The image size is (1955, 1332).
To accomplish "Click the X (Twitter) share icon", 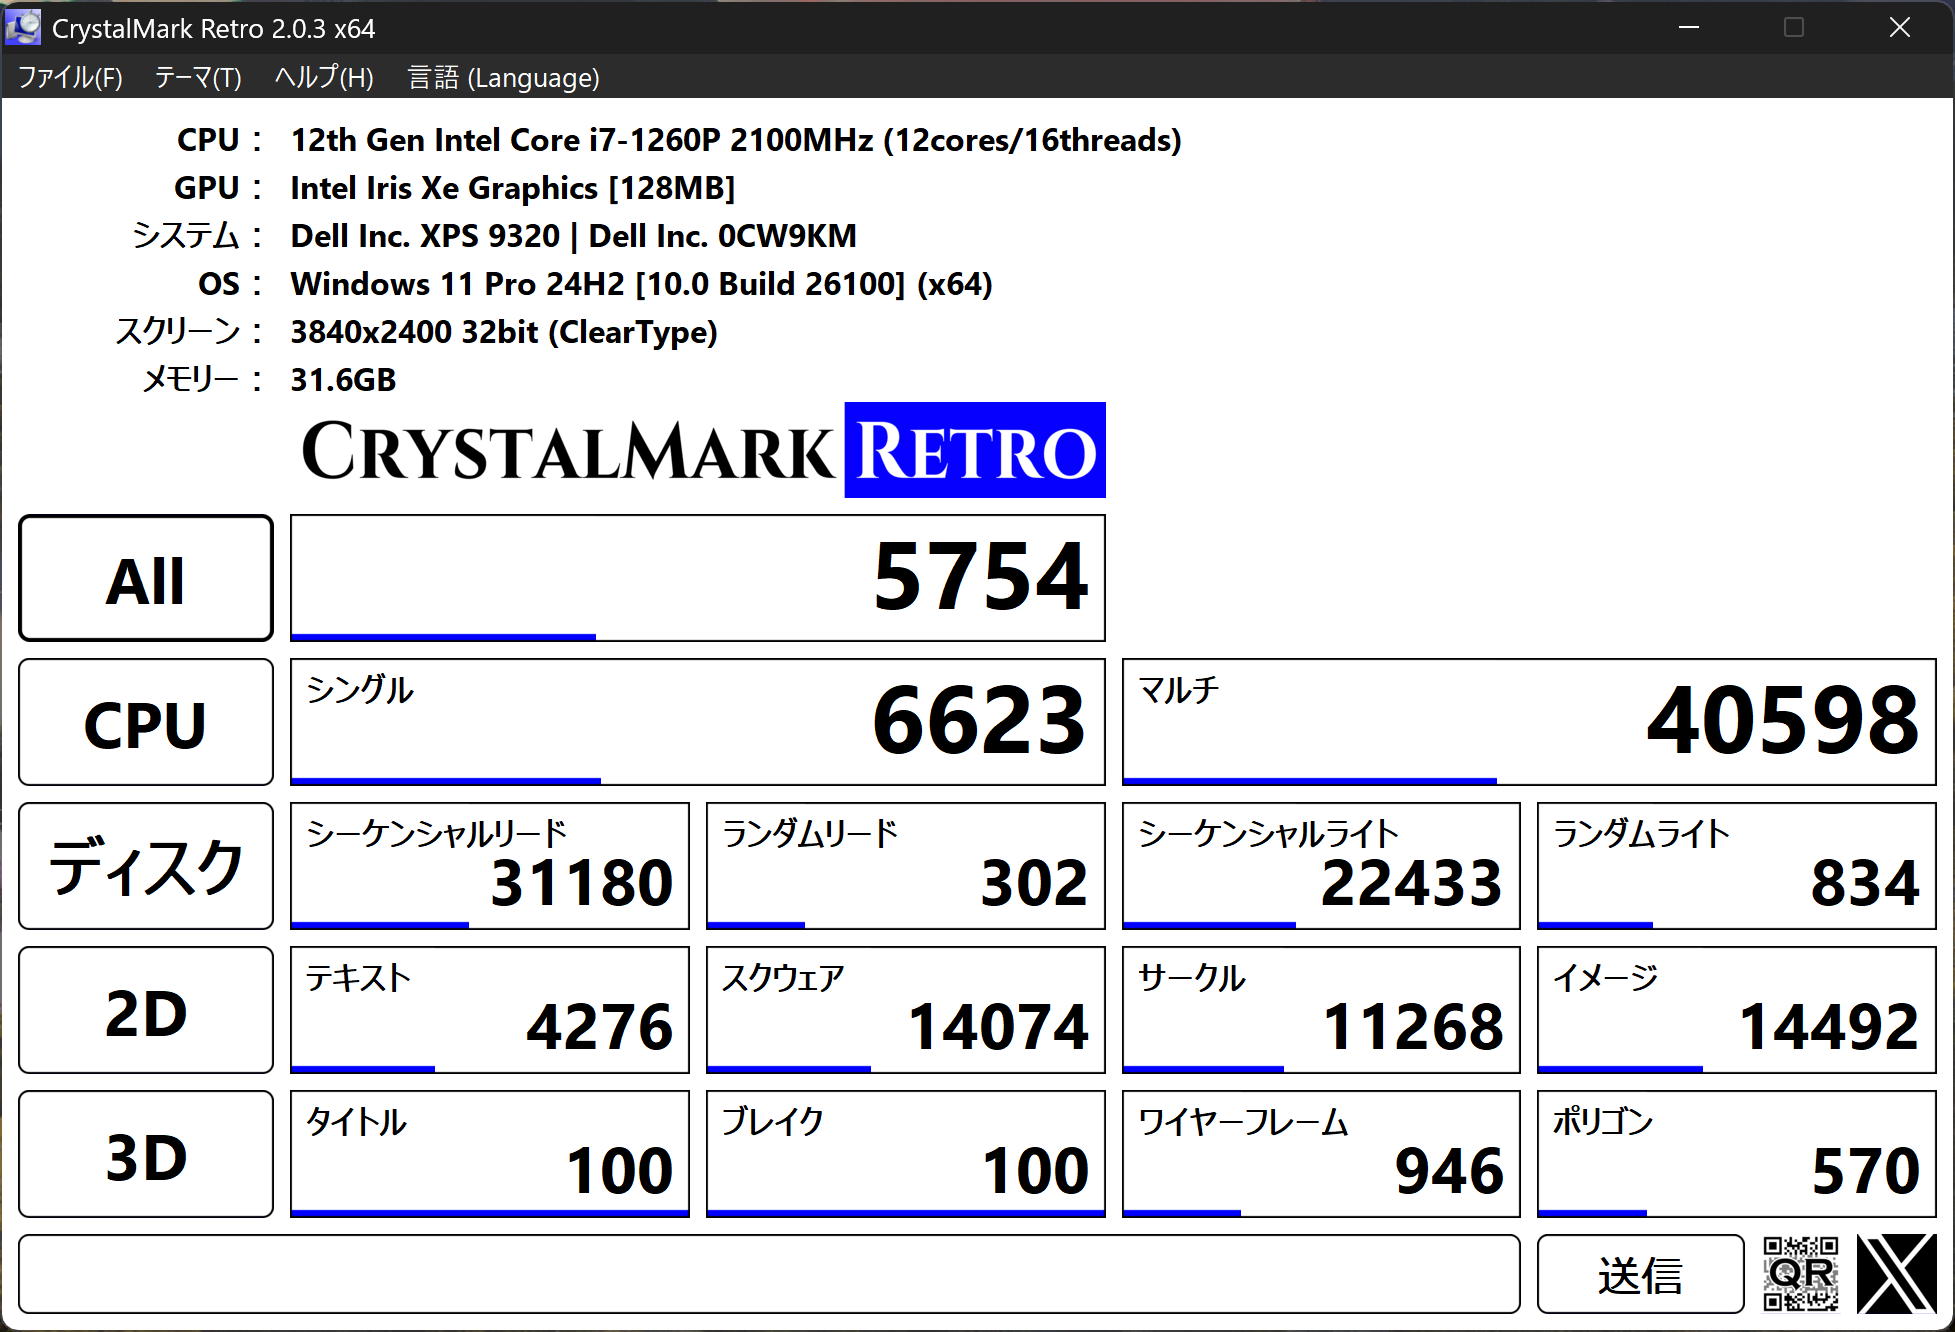I will coord(1896,1274).
